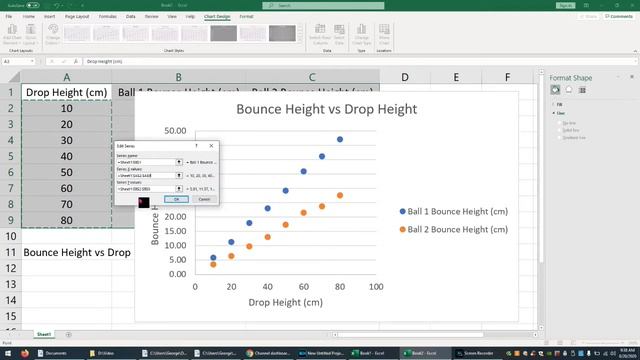Select the Chart Design ribbon tab
The image size is (640, 360).
[x=217, y=16]
